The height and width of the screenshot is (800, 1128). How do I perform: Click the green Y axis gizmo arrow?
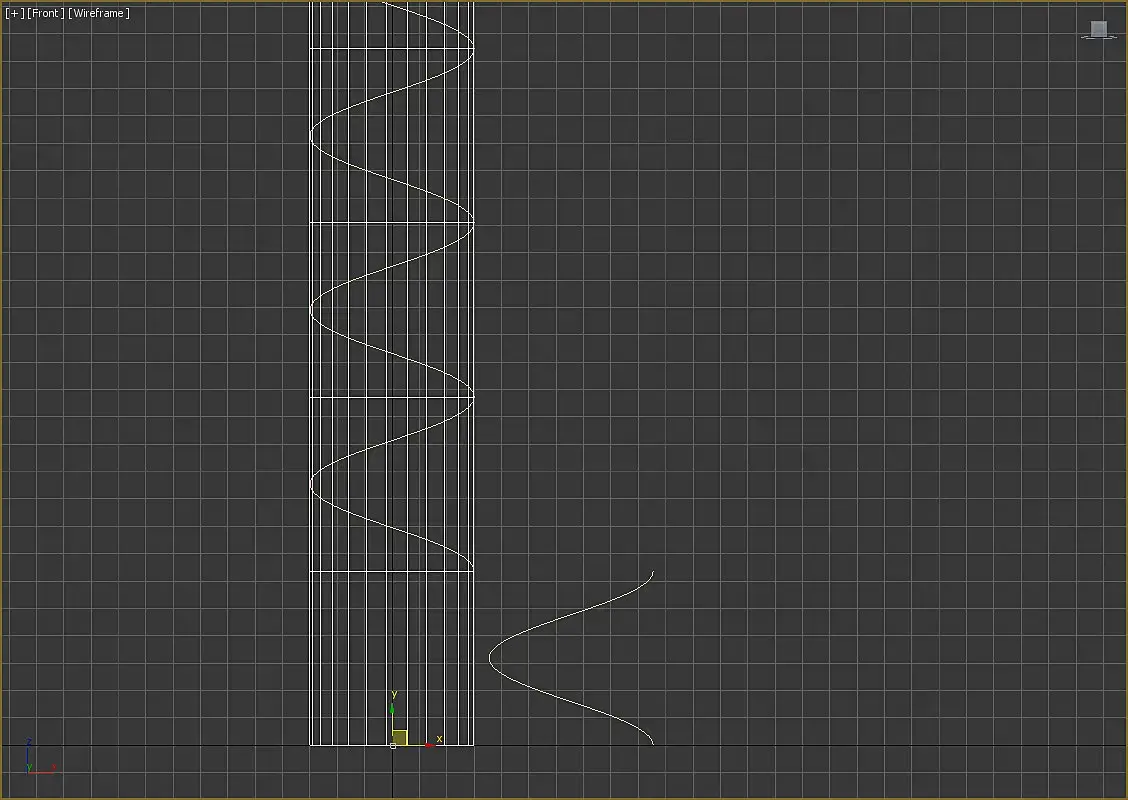392,710
